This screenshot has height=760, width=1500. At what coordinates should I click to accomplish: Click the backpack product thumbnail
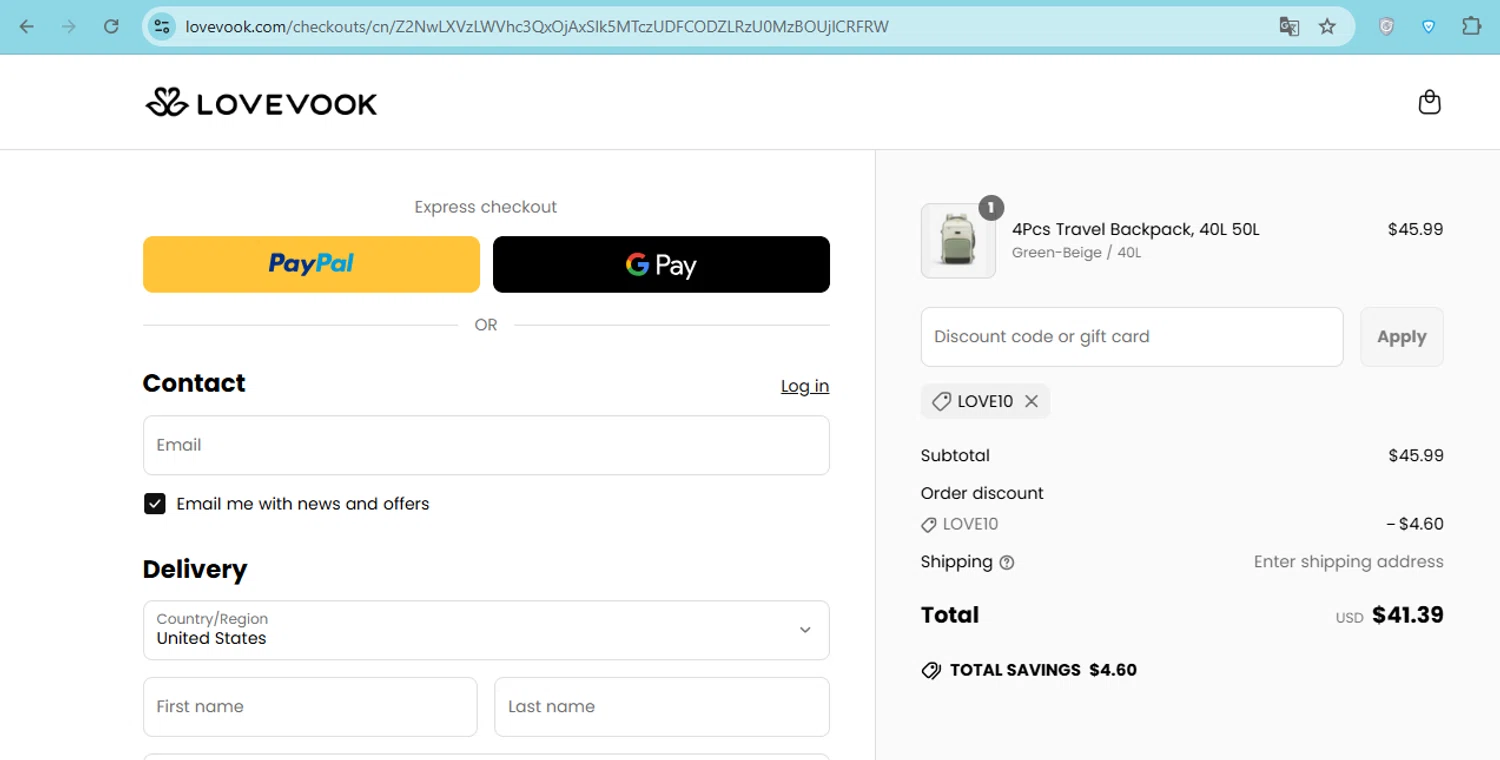[x=958, y=241]
